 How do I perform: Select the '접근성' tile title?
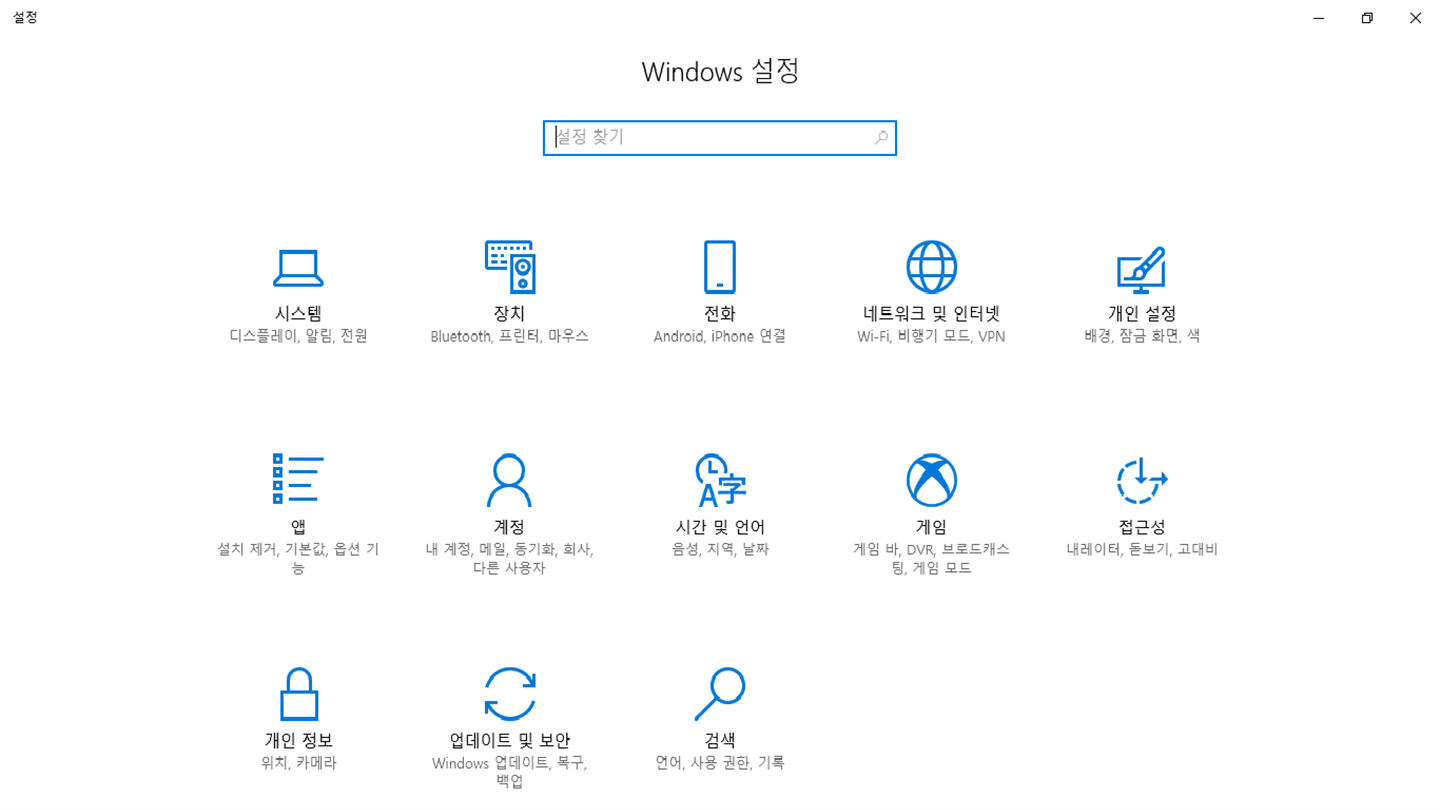pyautogui.click(x=1142, y=527)
